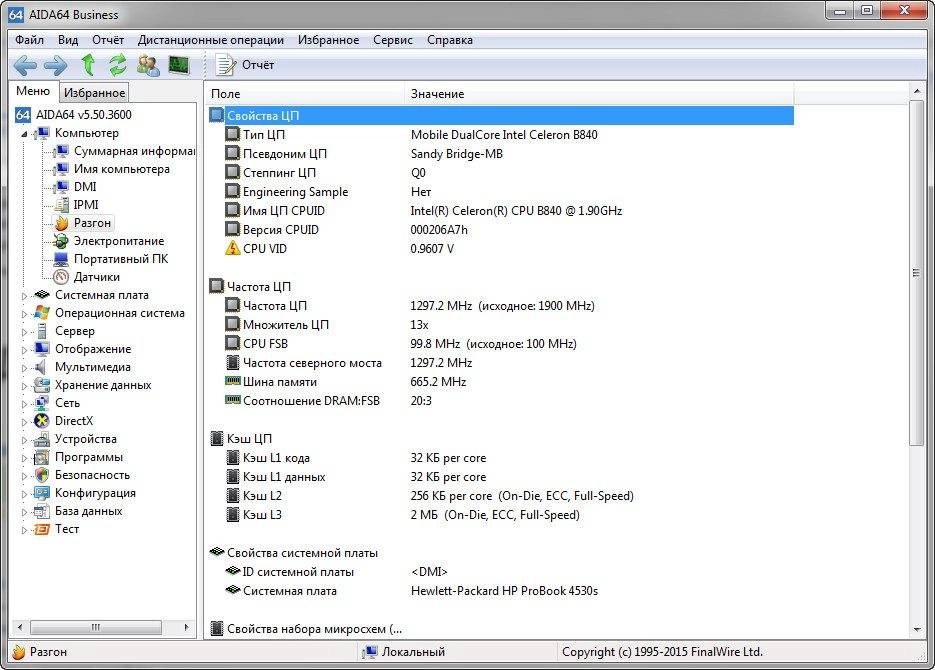The width and height of the screenshot is (935, 670).
Task: Click the База данных icon
Action: pyautogui.click(x=42, y=511)
